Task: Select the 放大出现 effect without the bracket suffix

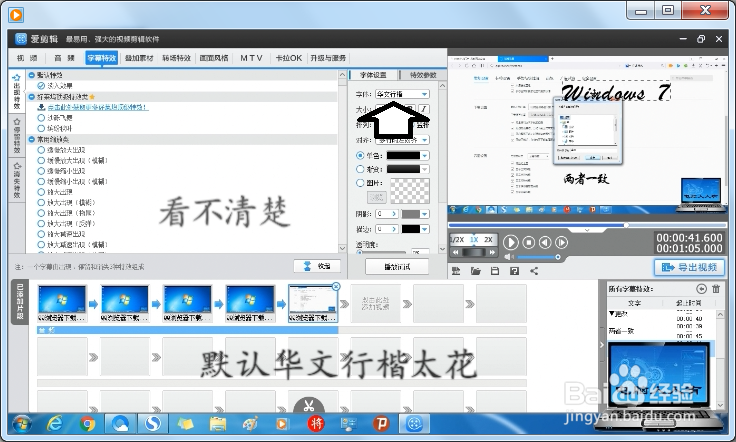Action: click(41, 192)
